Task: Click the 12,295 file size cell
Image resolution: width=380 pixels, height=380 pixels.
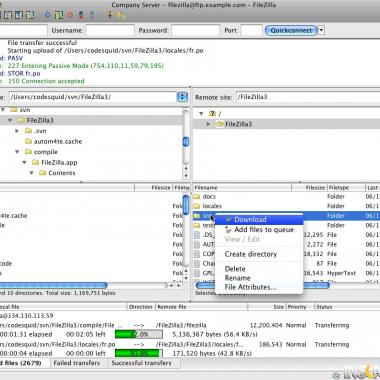Action: pos(314,235)
